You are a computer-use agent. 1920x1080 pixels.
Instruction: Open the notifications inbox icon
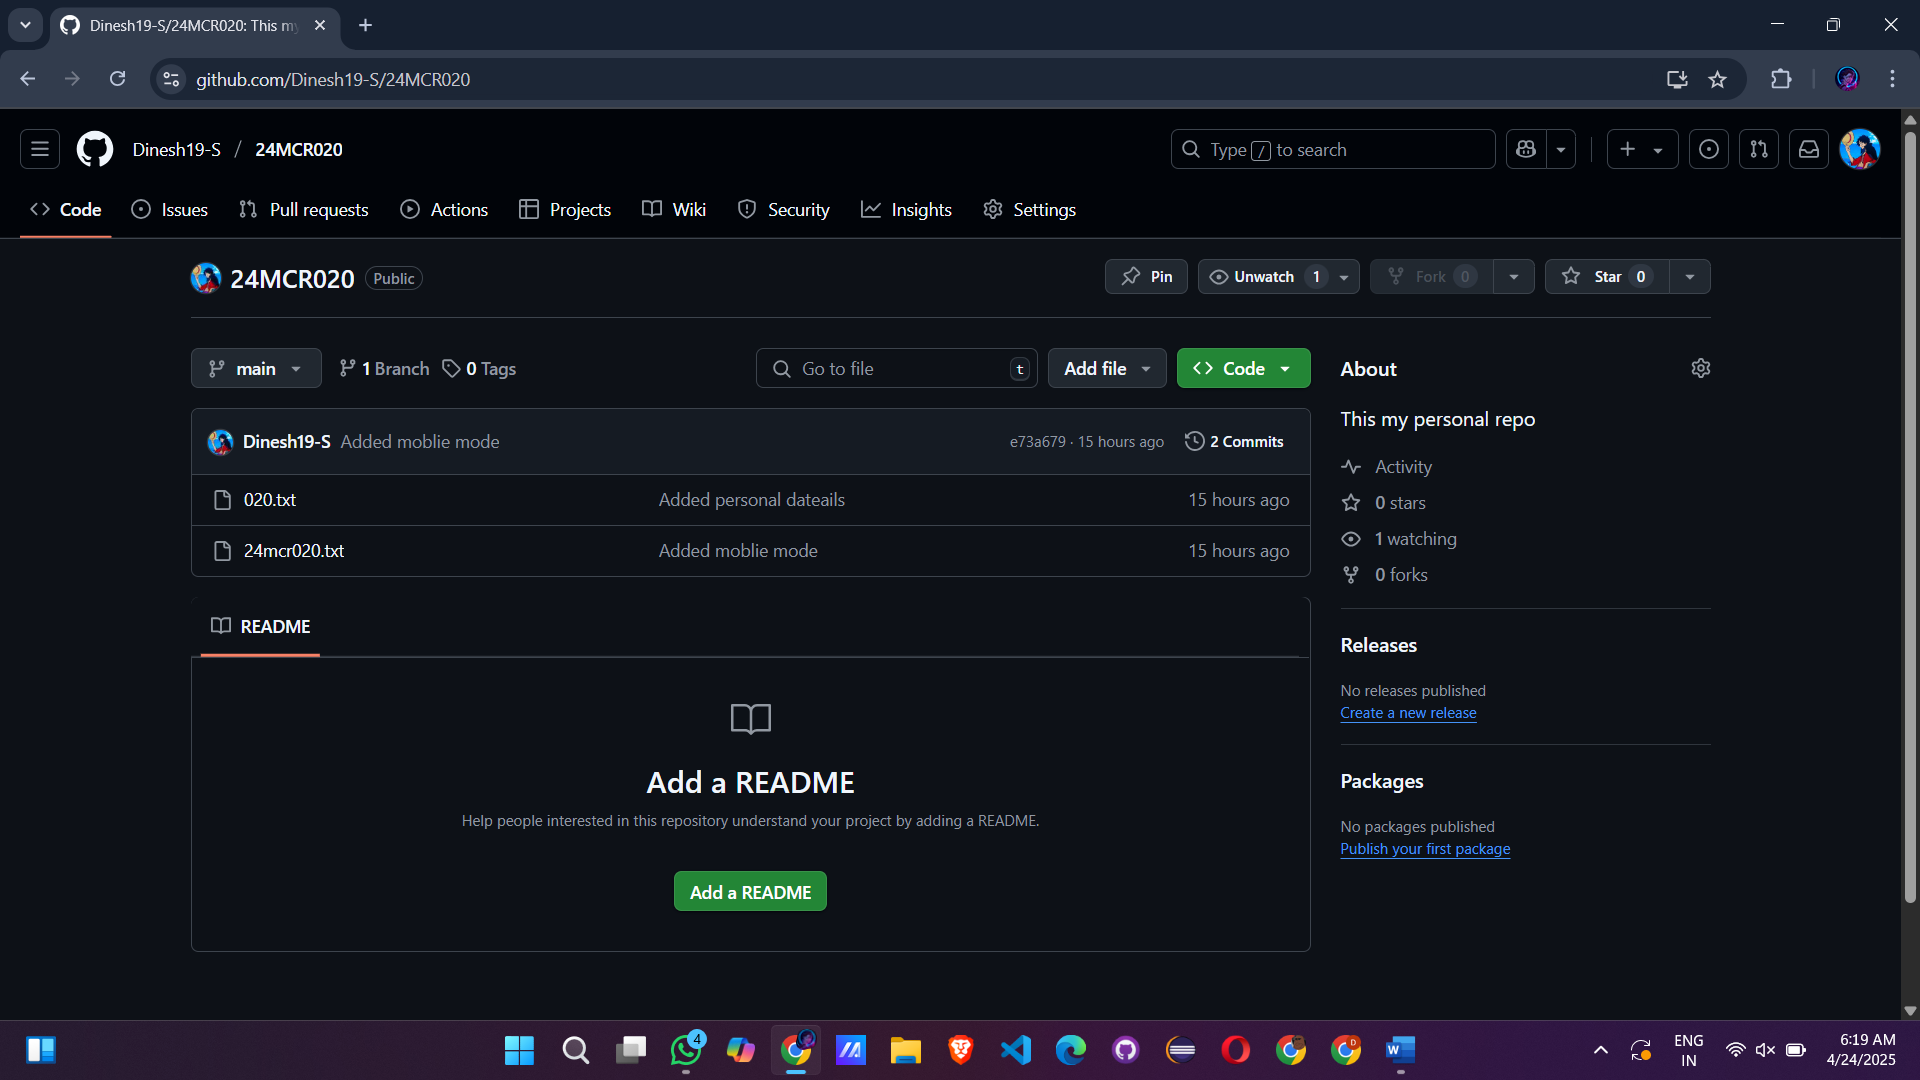pos(1809,150)
